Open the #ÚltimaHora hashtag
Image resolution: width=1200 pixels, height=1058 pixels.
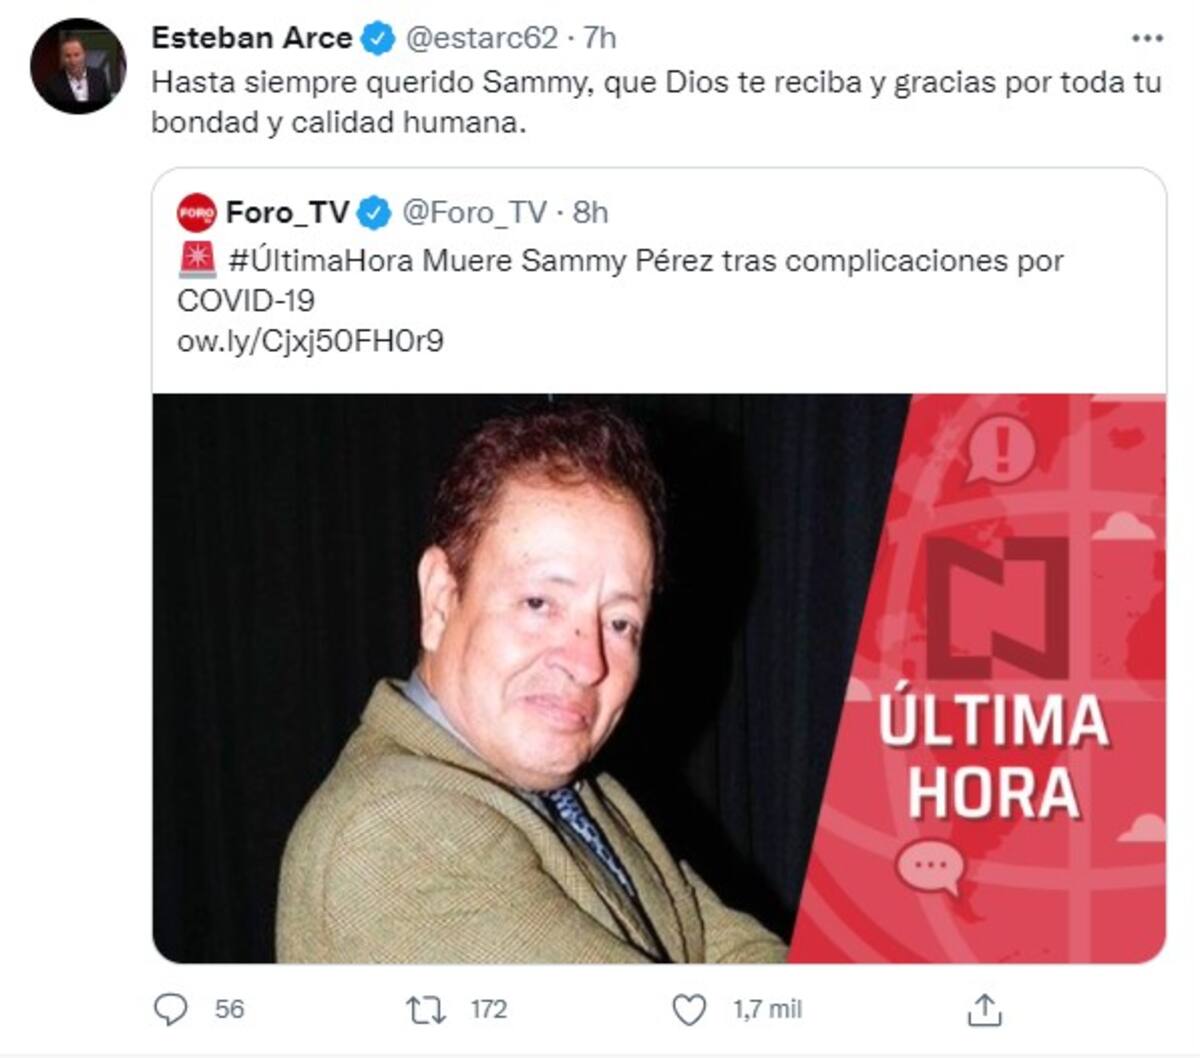coord(321,261)
